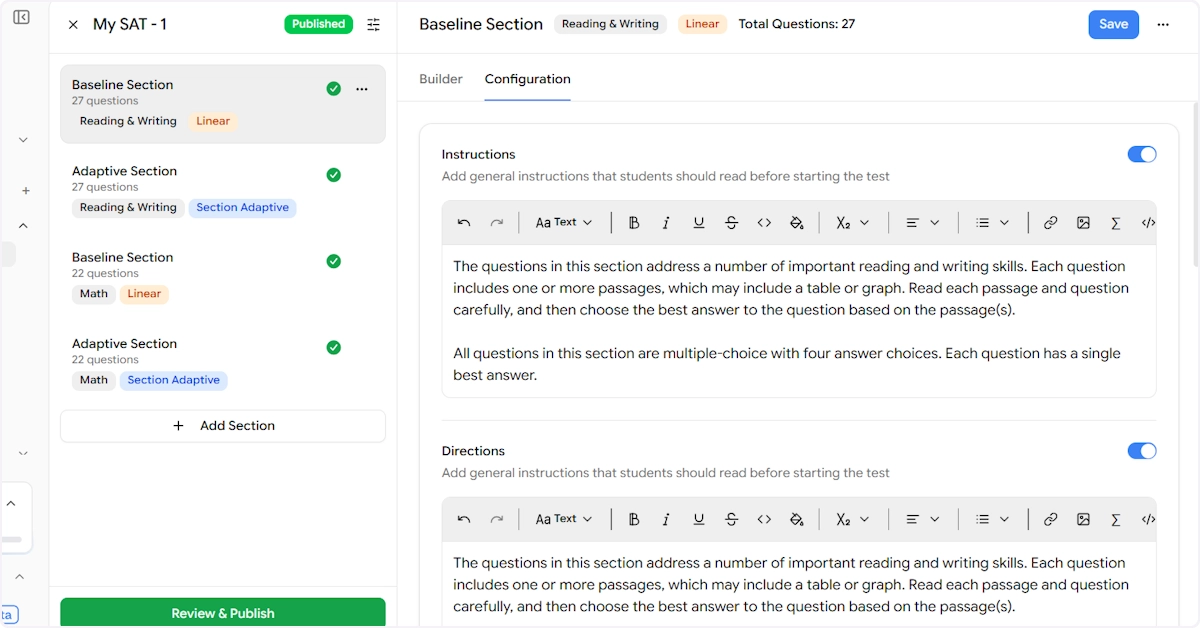The width and height of the screenshot is (1200, 628).
Task: Select the Configuration tab
Action: 527,79
